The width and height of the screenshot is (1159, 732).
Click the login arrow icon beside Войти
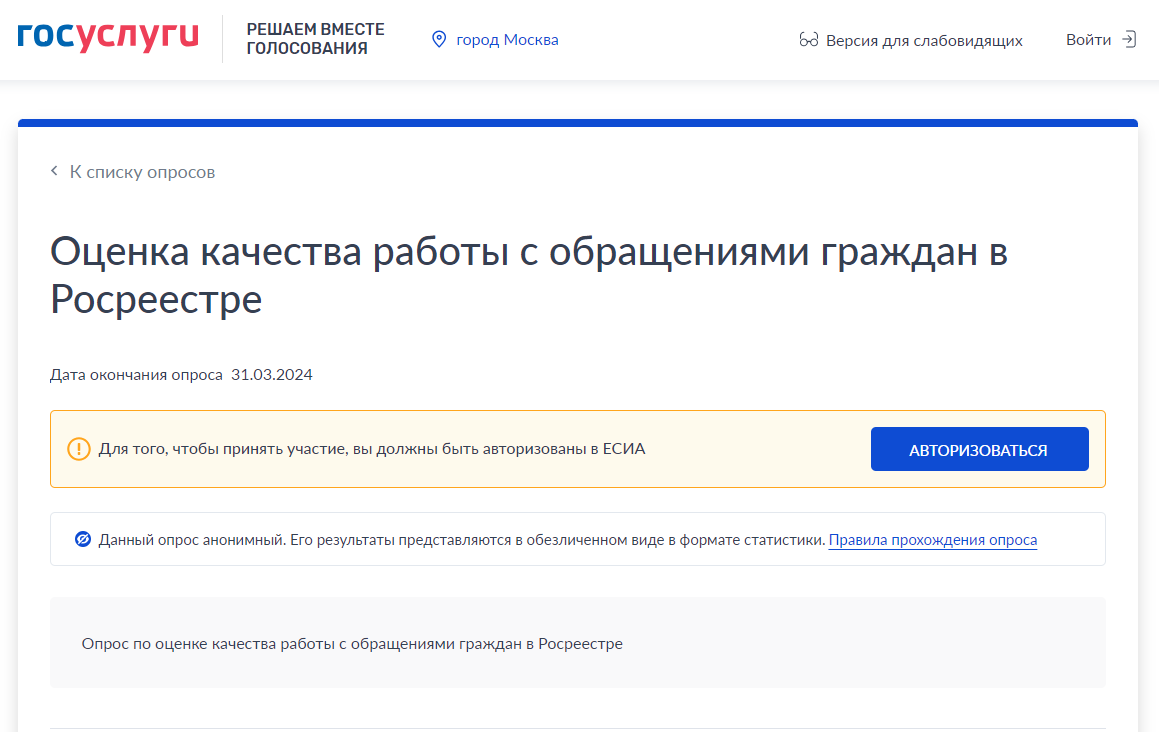(1128, 40)
